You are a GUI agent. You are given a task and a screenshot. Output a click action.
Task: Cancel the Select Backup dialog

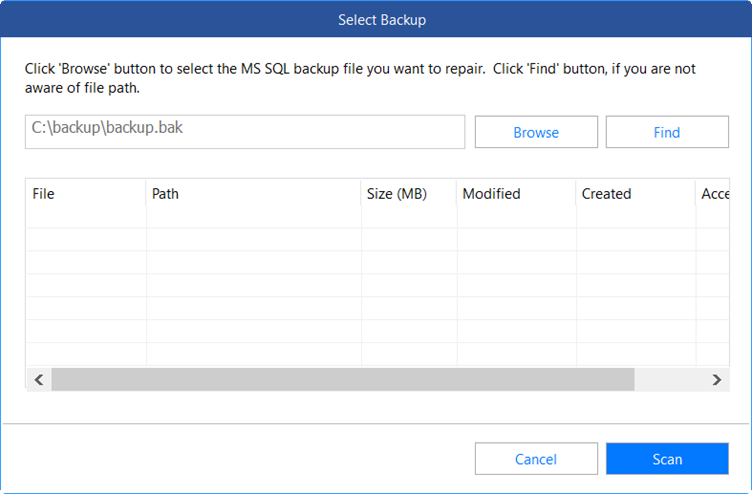pyautogui.click(x=536, y=459)
